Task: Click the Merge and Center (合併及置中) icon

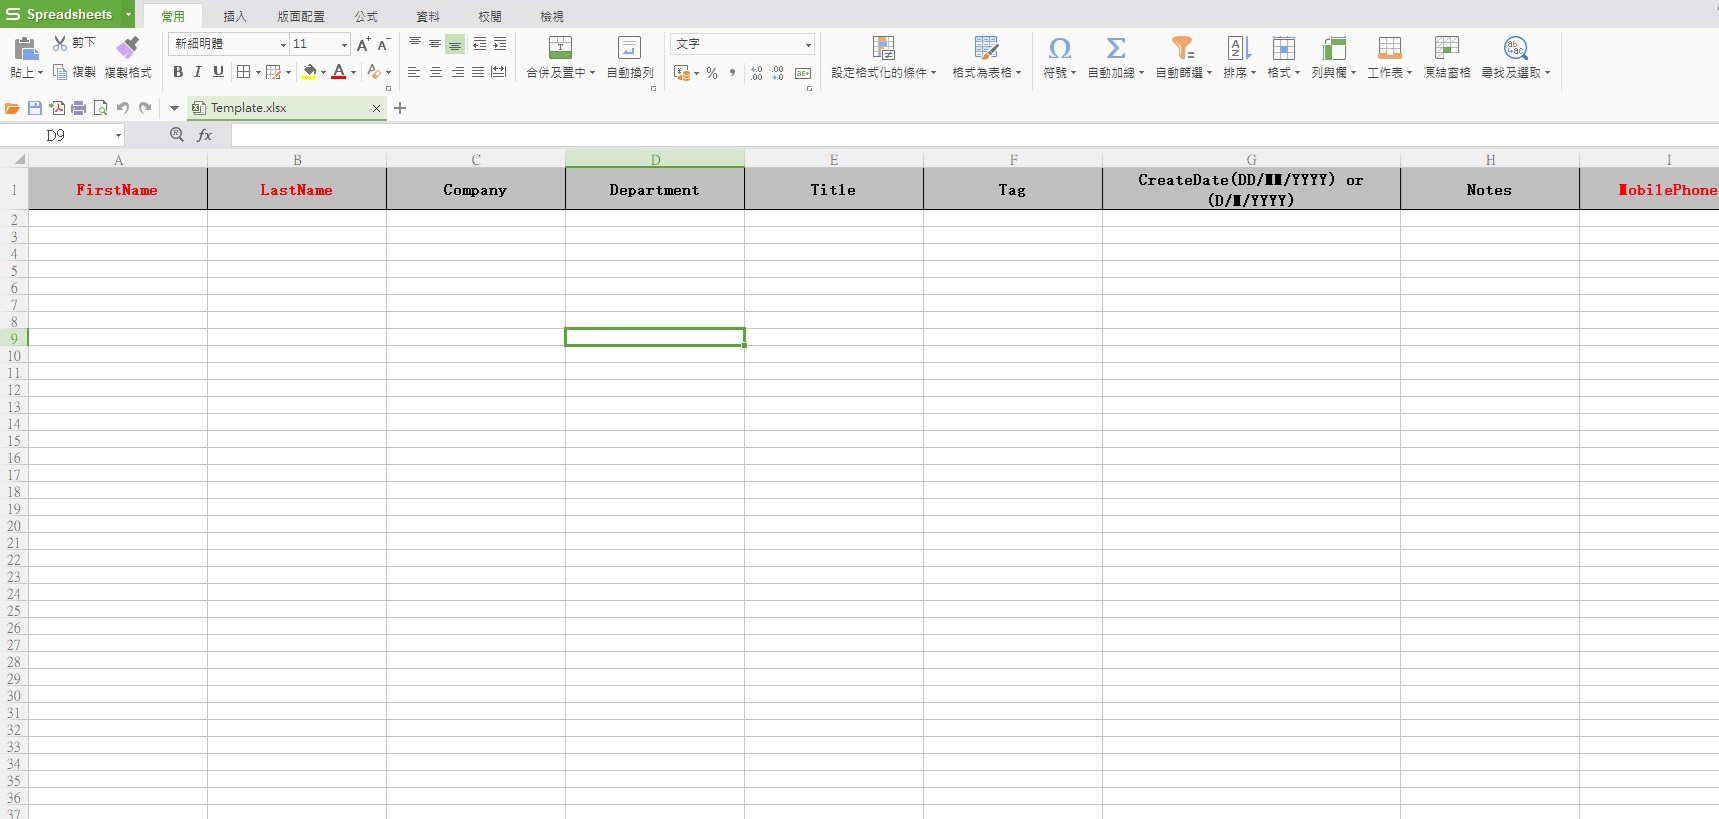Action: pyautogui.click(x=561, y=47)
